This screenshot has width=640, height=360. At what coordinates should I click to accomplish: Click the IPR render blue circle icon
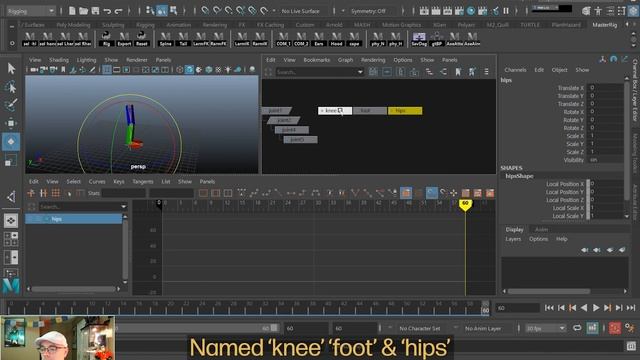coord(471,11)
